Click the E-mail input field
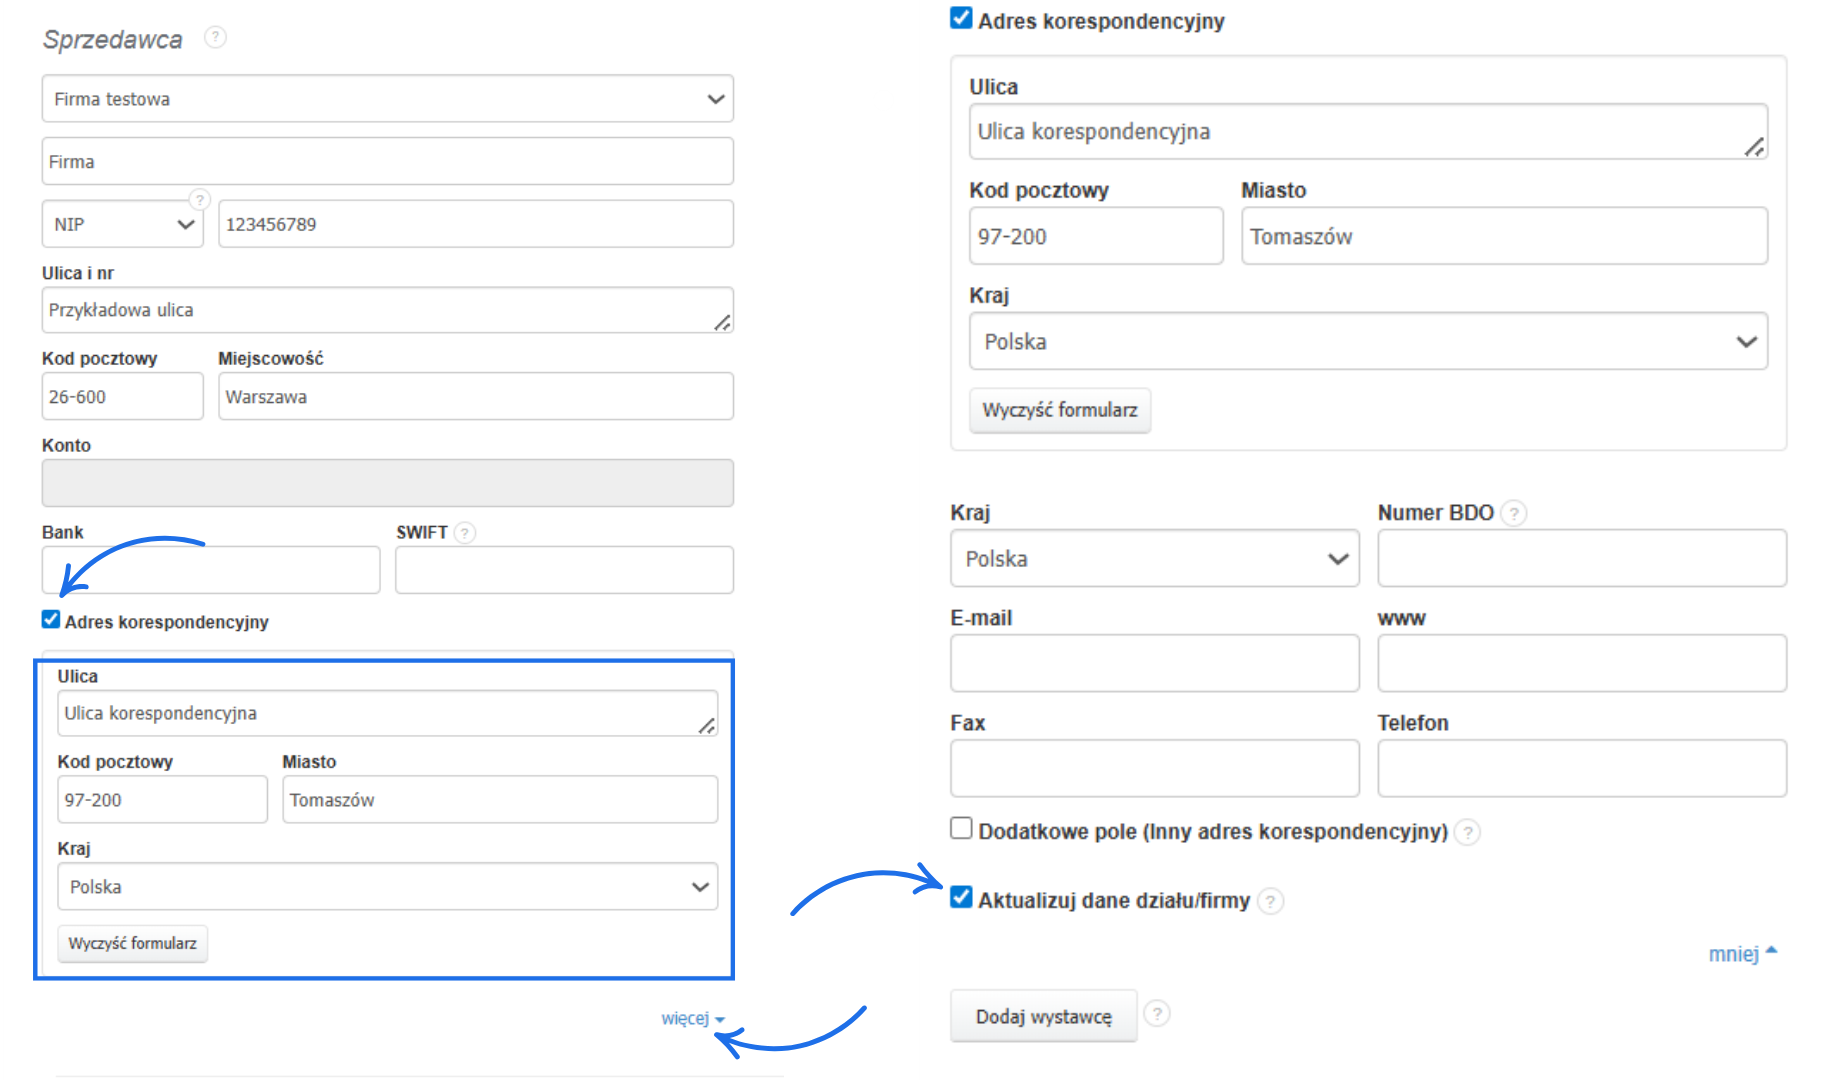 (1154, 663)
